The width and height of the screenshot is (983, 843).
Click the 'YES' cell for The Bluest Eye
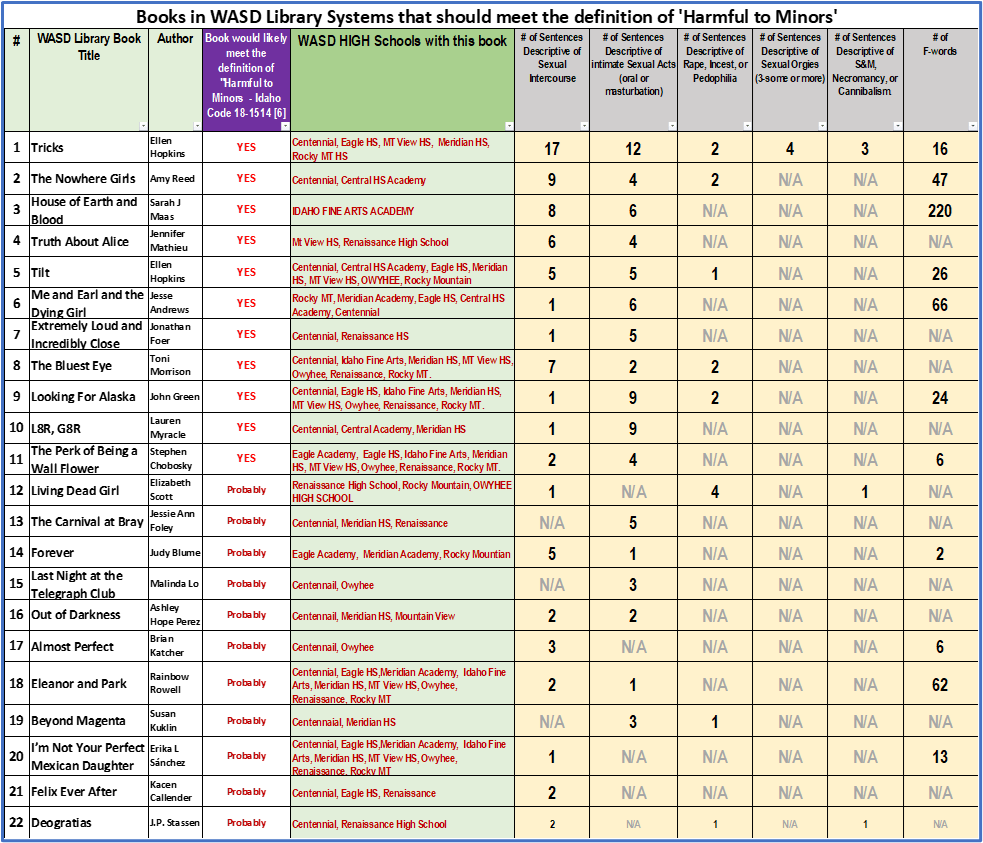click(246, 366)
